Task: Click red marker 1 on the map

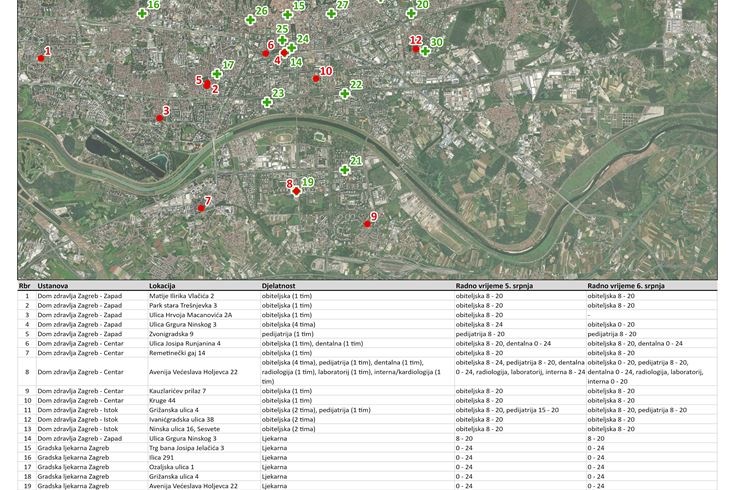Action: pyautogui.click(x=41, y=58)
